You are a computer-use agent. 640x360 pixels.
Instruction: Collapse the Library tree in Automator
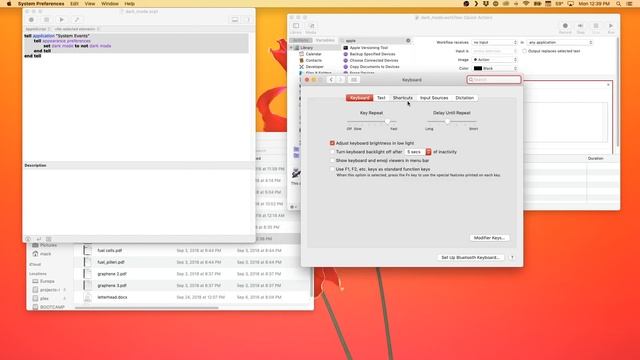click(291, 48)
